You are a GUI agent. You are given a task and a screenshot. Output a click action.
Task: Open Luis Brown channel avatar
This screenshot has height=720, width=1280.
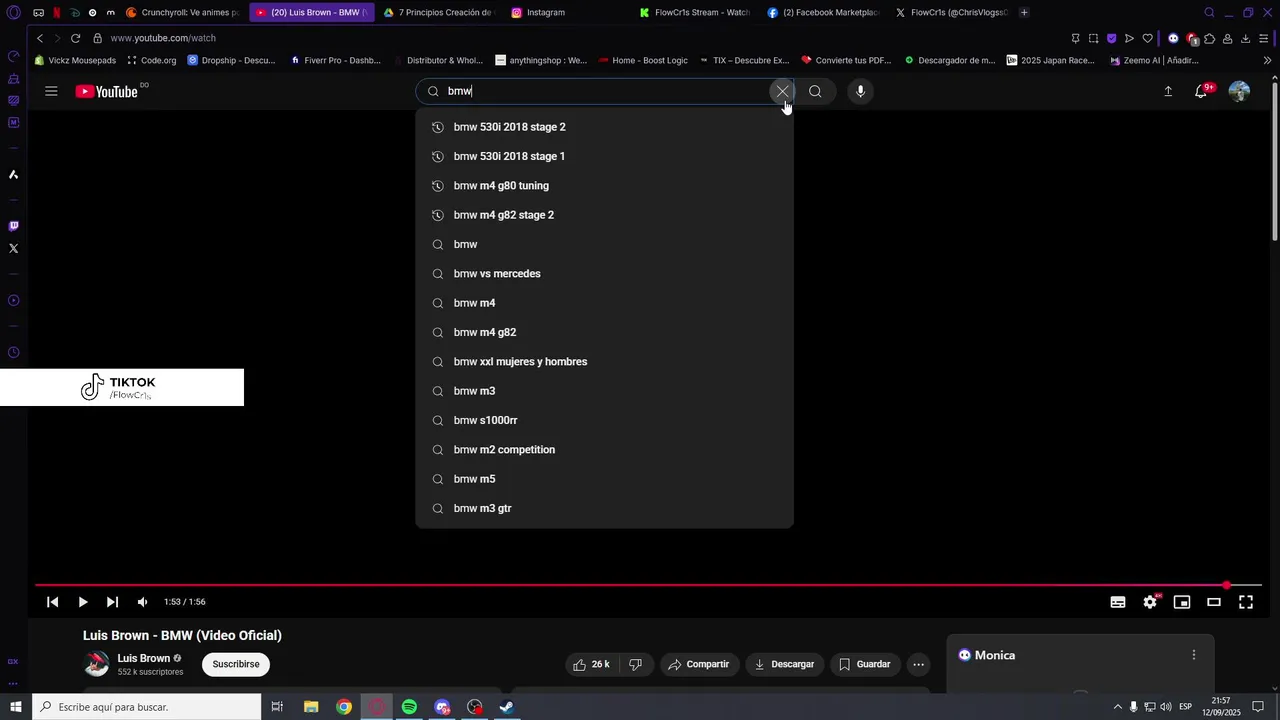point(96,664)
